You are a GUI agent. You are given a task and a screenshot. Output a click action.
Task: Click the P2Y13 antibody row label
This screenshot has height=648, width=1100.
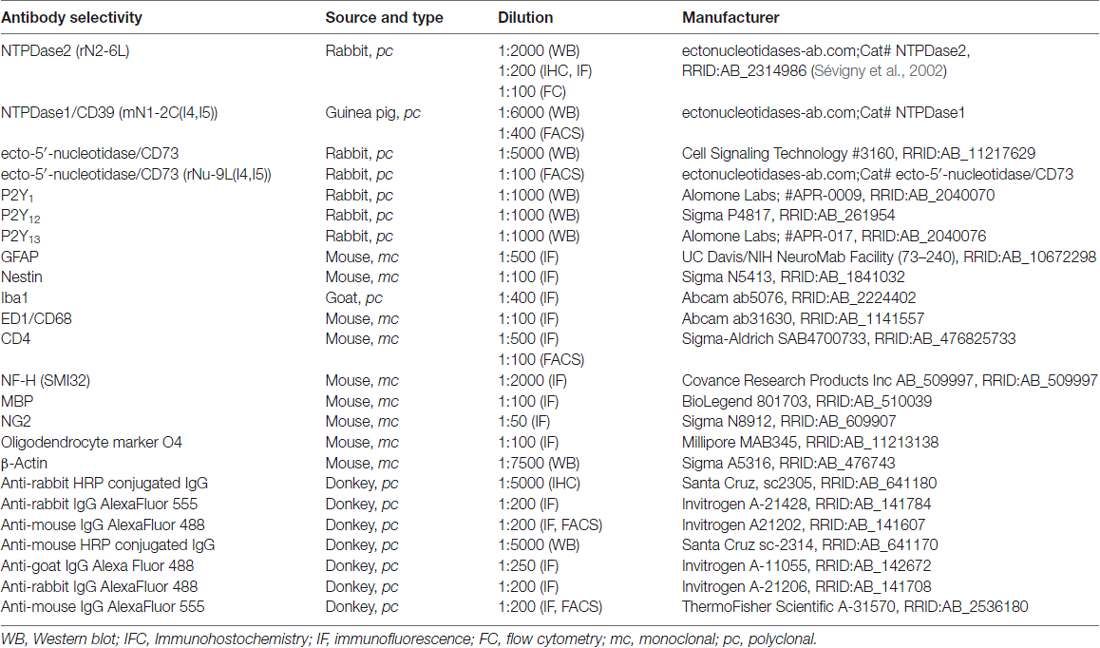pos(20,237)
